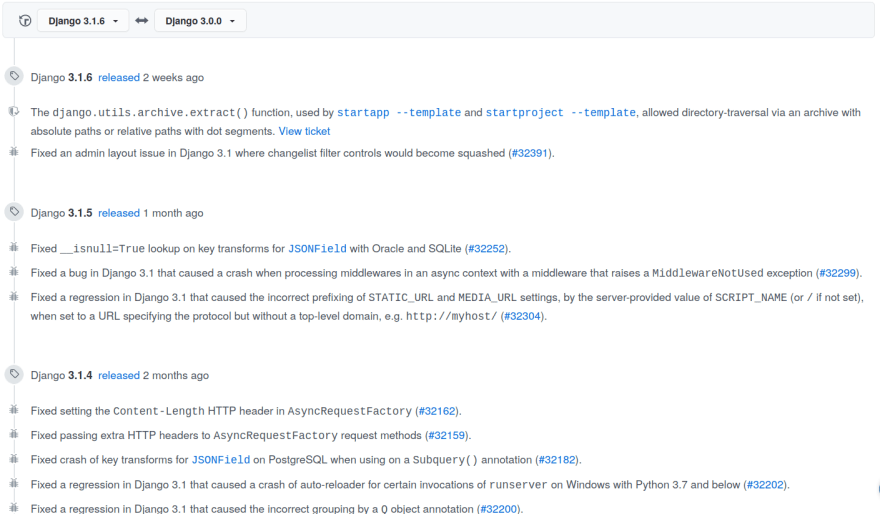Open the Django 3.1.6 version dropdown
The image size is (880, 514).
pyautogui.click(x=83, y=21)
